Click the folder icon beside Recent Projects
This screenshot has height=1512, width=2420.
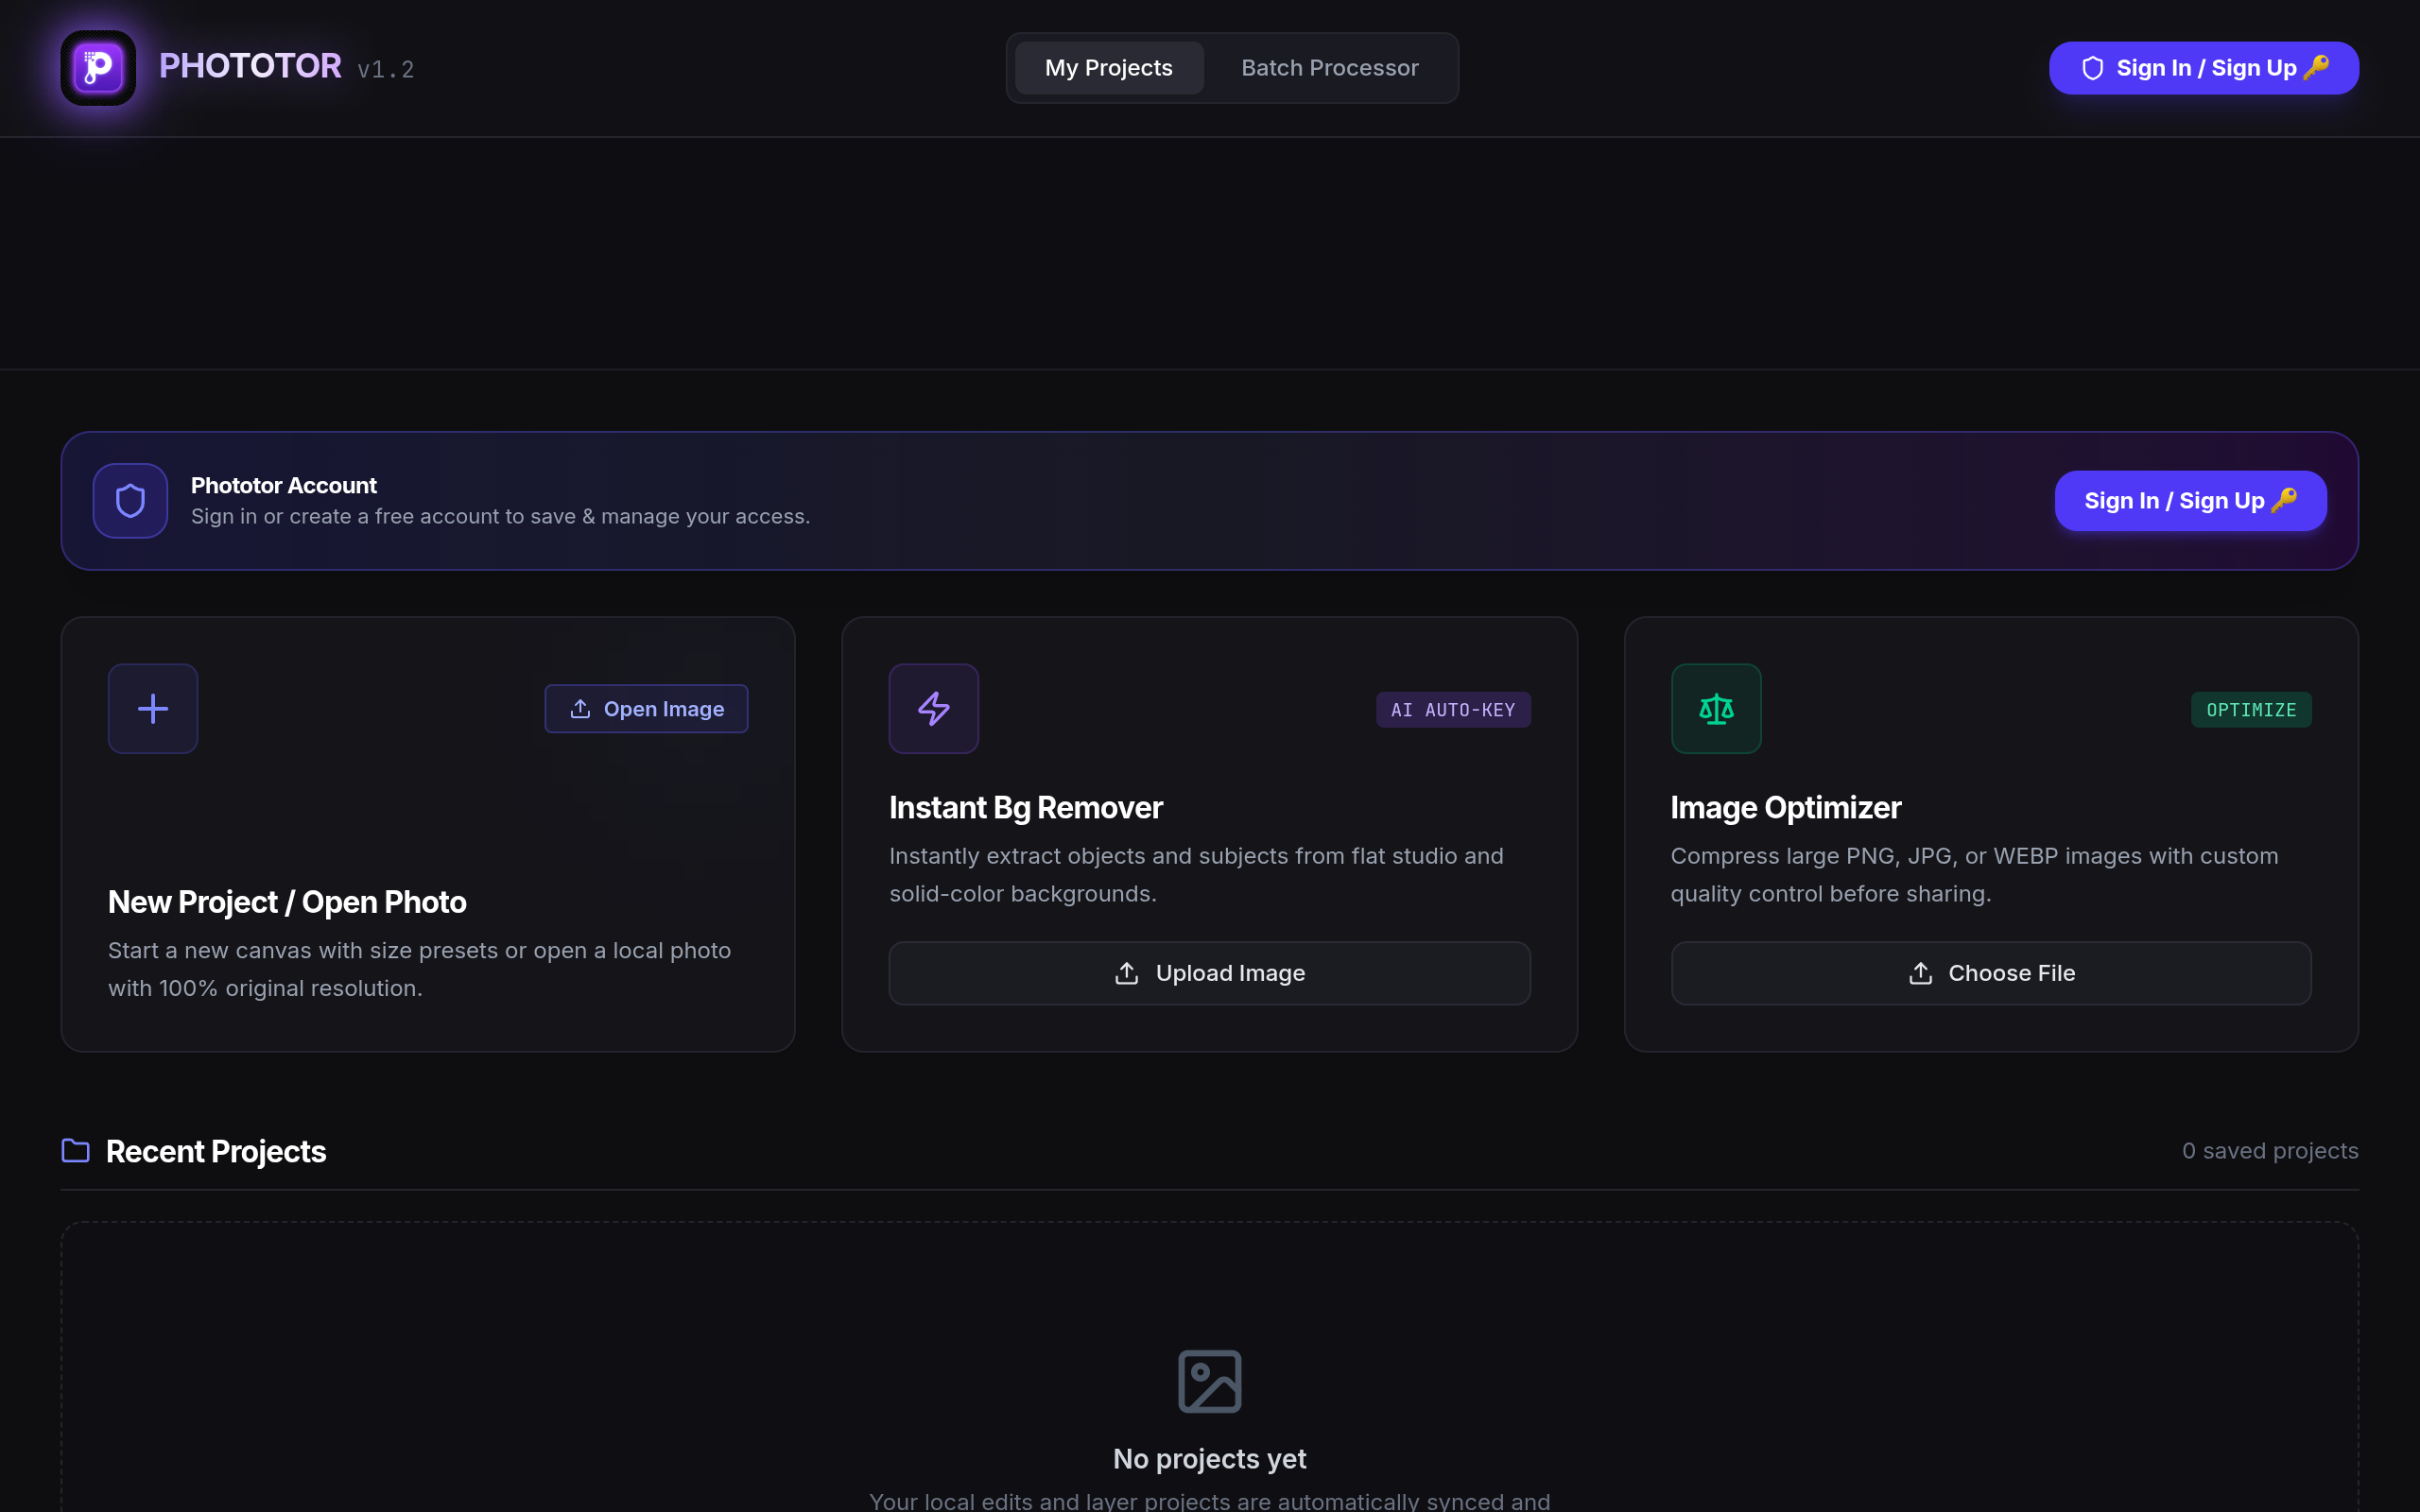(x=76, y=1151)
